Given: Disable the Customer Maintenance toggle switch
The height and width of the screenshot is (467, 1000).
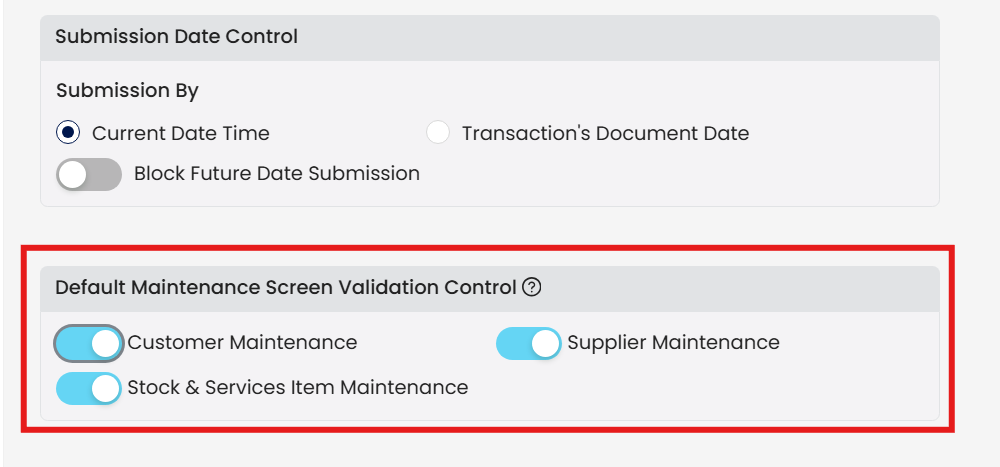Looking at the screenshot, I should pos(88,343).
